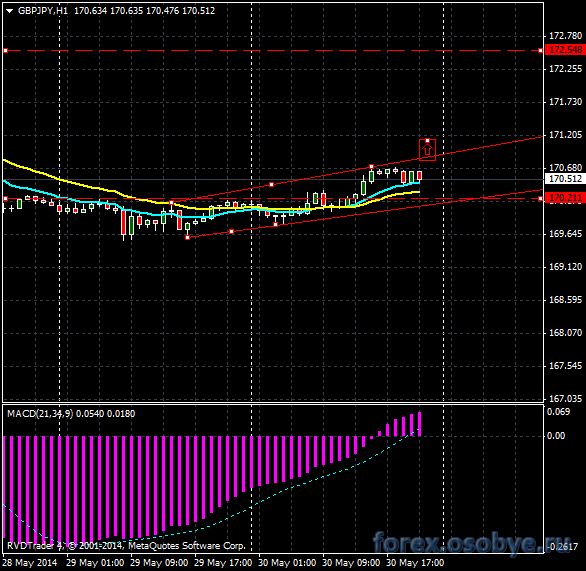Click the 28 May 2014 date label
Image resolution: width=586 pixels, height=571 pixels.
point(30,562)
